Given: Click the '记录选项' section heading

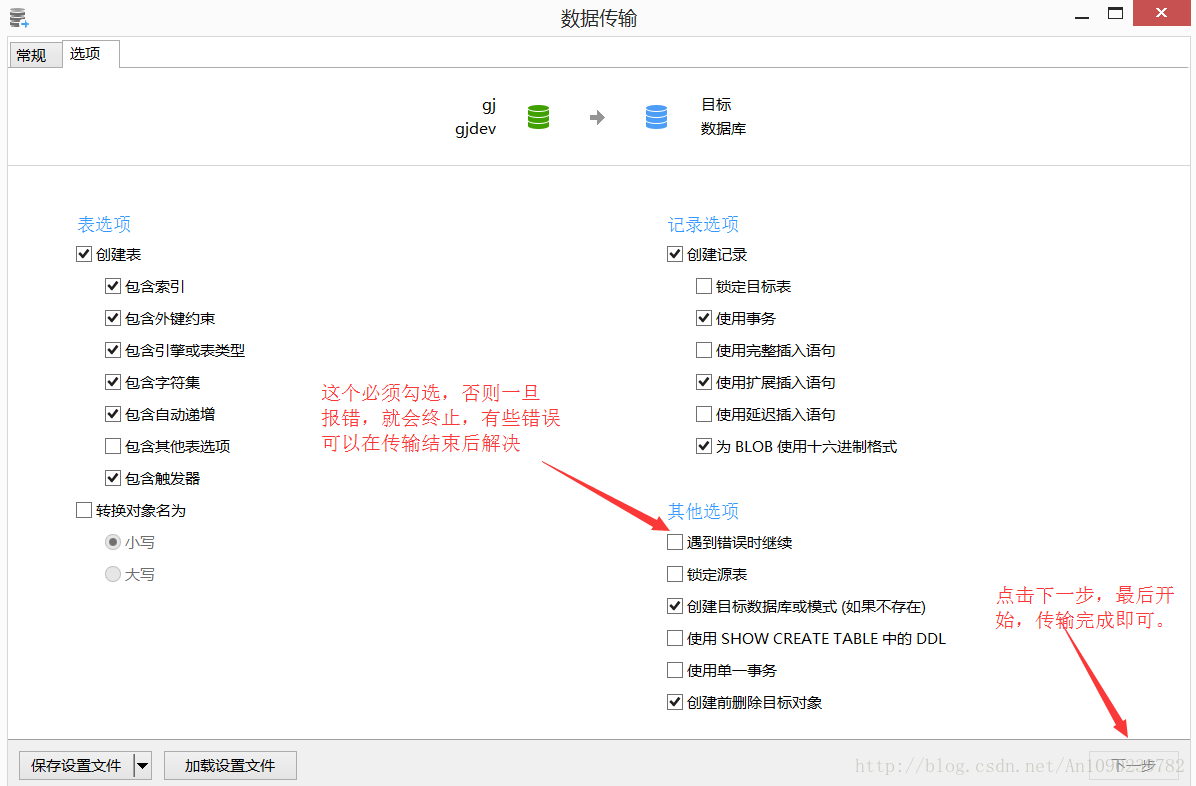Looking at the screenshot, I should tap(703, 224).
